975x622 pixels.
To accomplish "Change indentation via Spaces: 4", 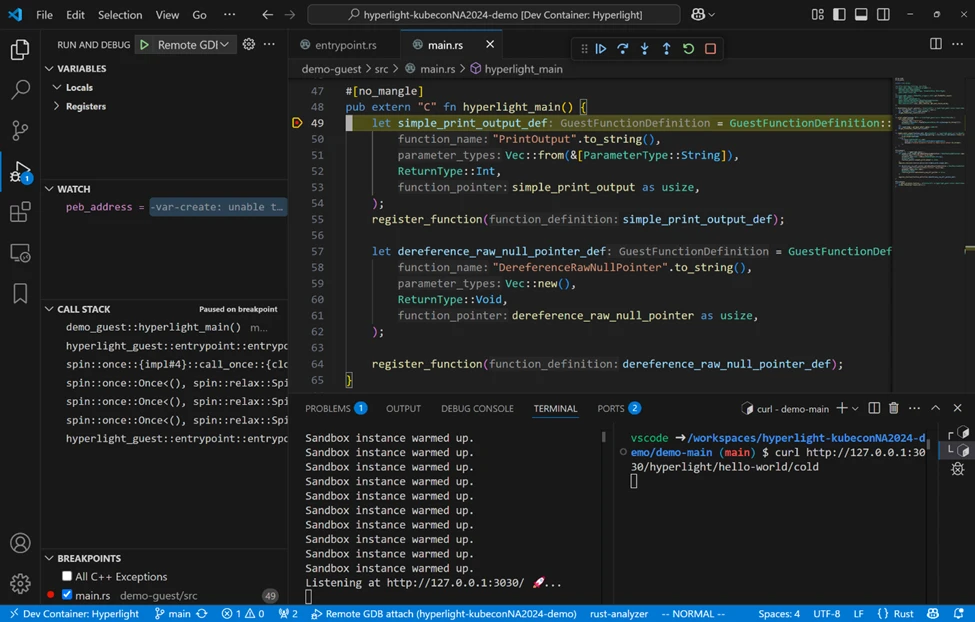I will [x=779, y=613].
